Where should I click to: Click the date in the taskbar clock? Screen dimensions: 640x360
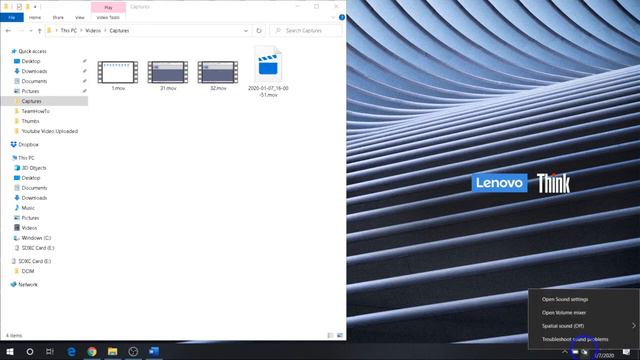(x=604, y=356)
